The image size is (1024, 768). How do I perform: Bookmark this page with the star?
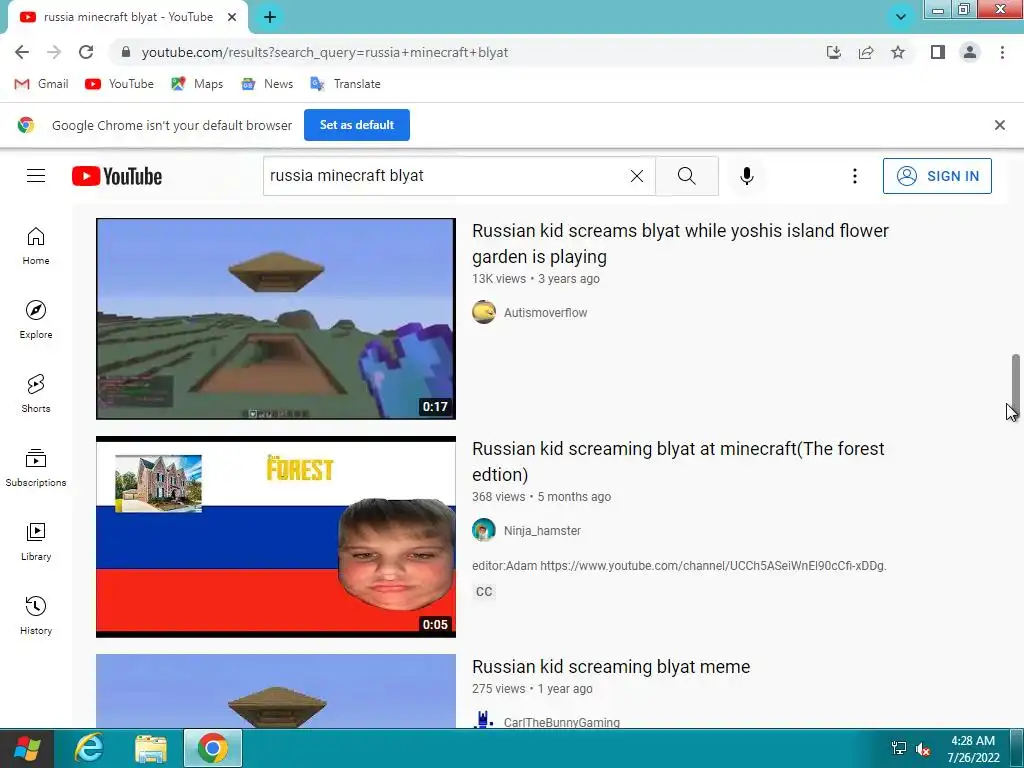coord(898,52)
